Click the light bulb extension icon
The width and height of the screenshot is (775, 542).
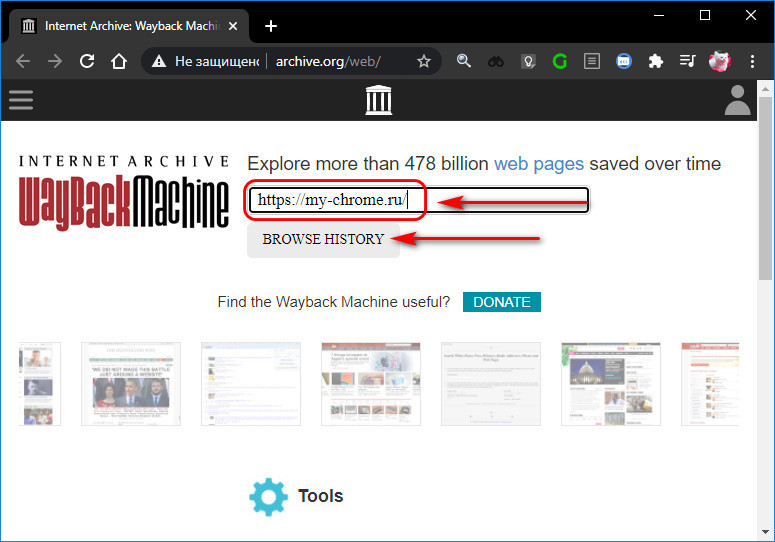click(528, 62)
